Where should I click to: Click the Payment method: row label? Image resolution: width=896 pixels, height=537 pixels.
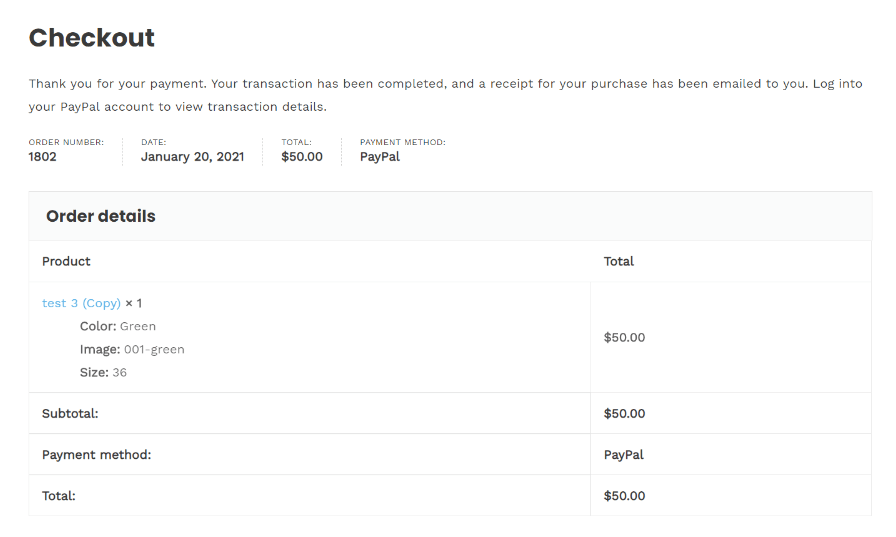click(97, 454)
